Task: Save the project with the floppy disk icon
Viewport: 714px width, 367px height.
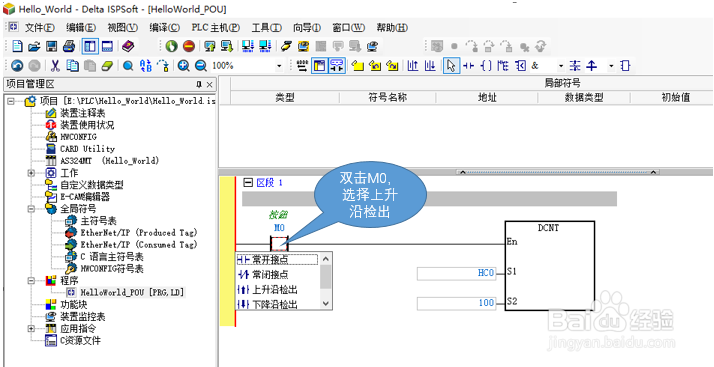Action: pyautogui.click(x=51, y=46)
